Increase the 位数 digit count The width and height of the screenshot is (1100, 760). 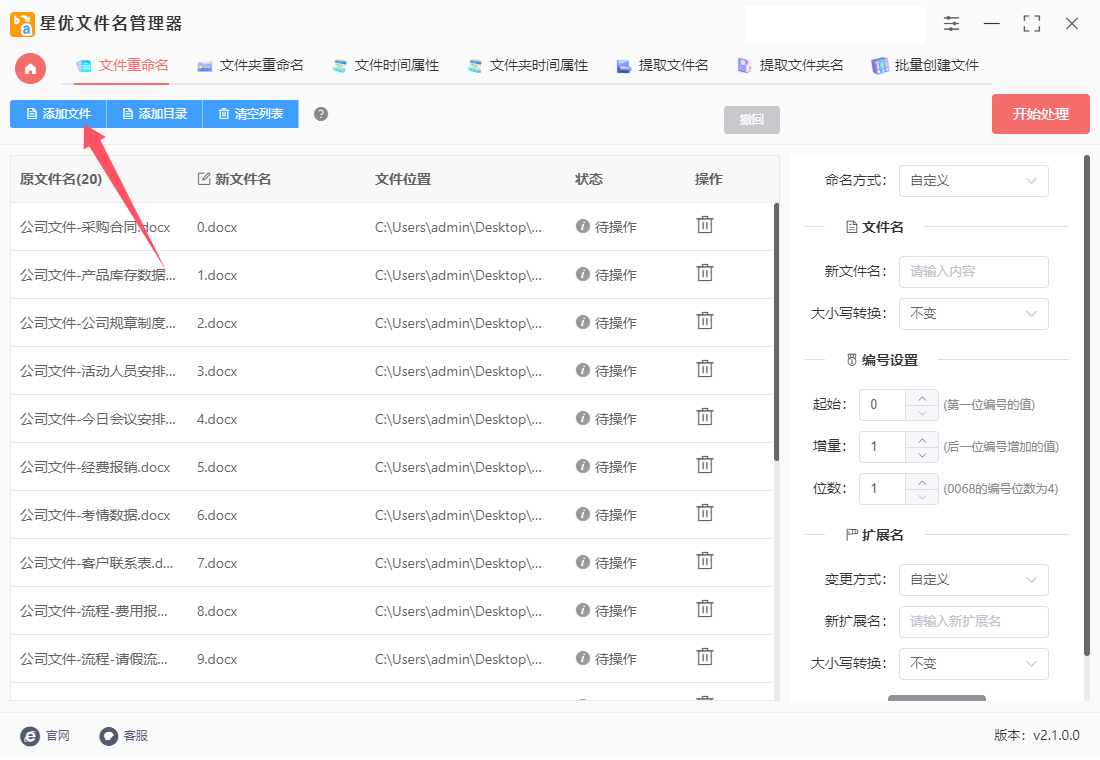pyautogui.click(x=922, y=481)
